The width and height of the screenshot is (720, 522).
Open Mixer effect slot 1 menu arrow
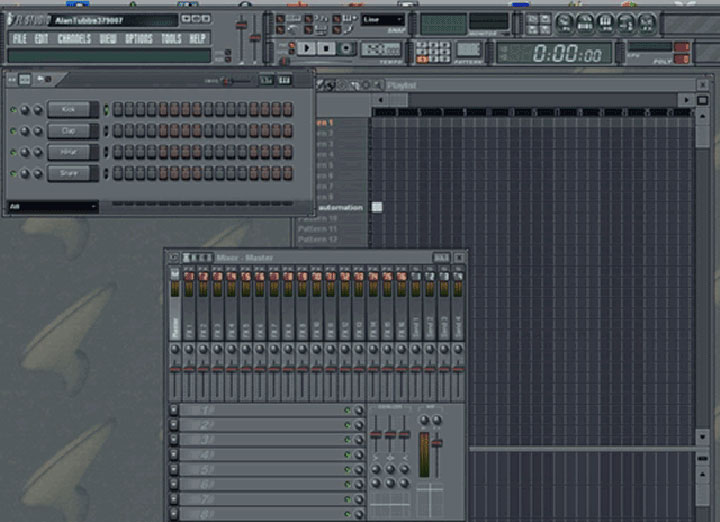click(174, 410)
